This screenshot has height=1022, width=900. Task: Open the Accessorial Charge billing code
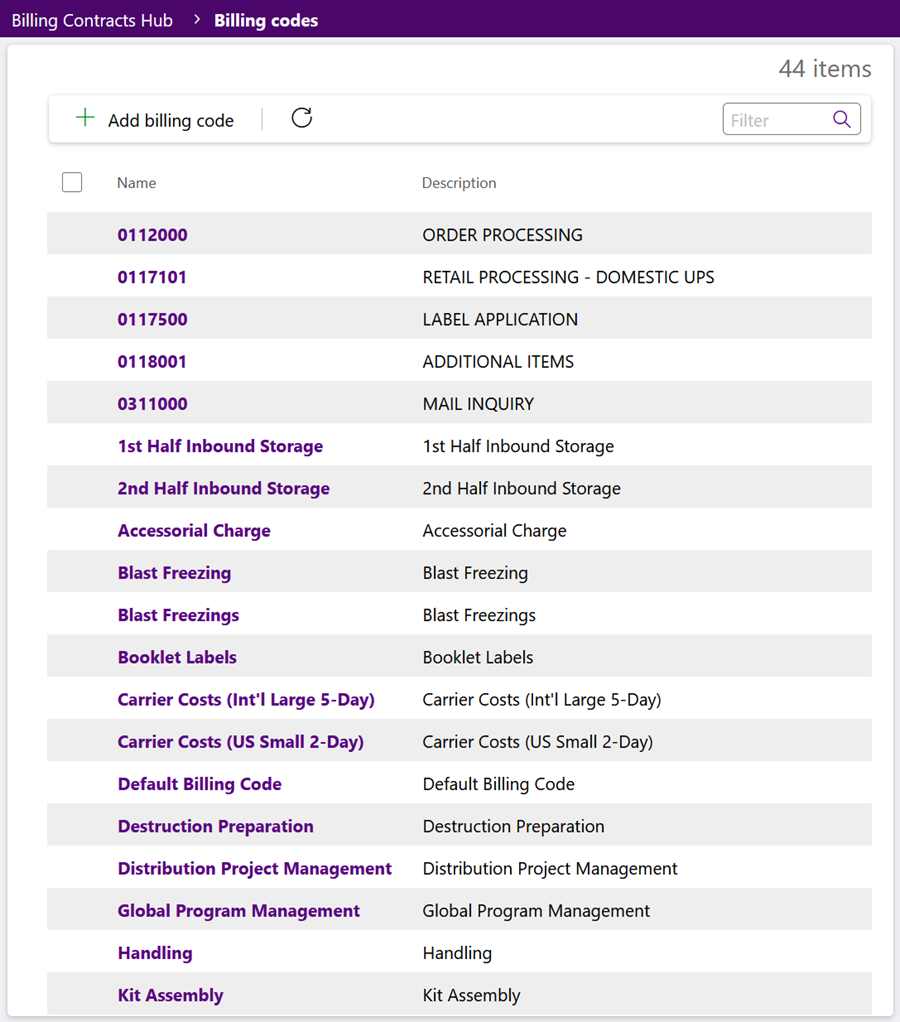(194, 531)
